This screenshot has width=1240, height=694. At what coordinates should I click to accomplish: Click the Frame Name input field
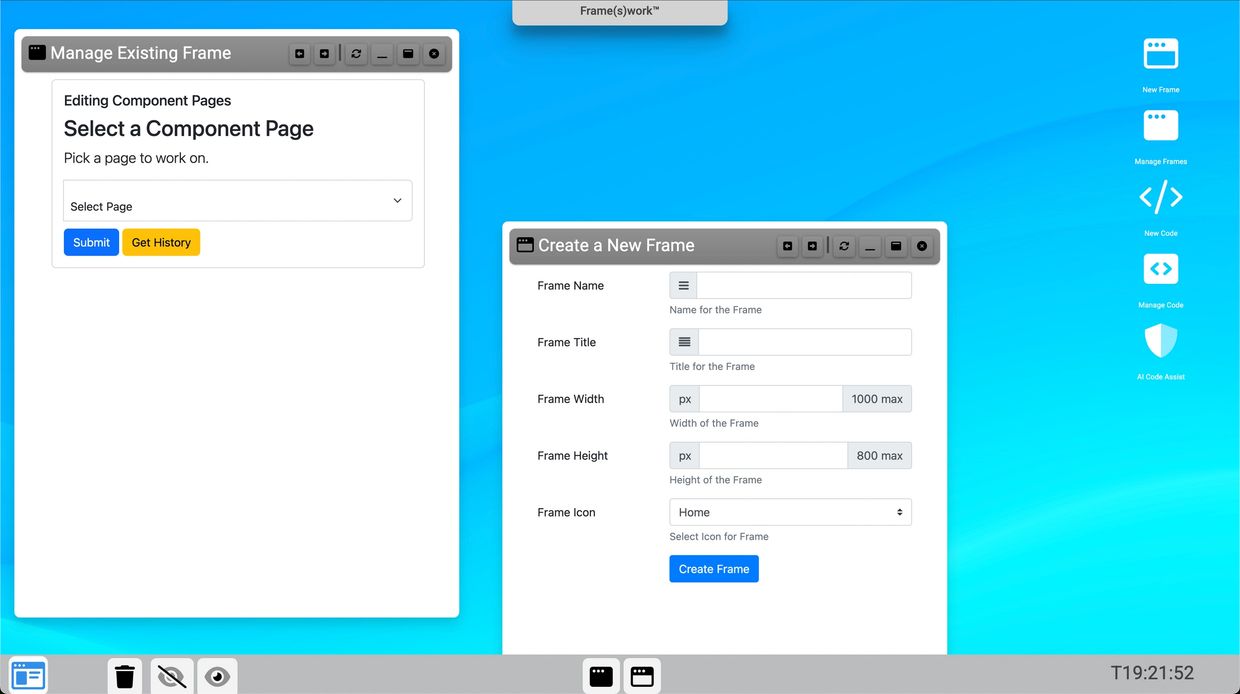tap(804, 286)
